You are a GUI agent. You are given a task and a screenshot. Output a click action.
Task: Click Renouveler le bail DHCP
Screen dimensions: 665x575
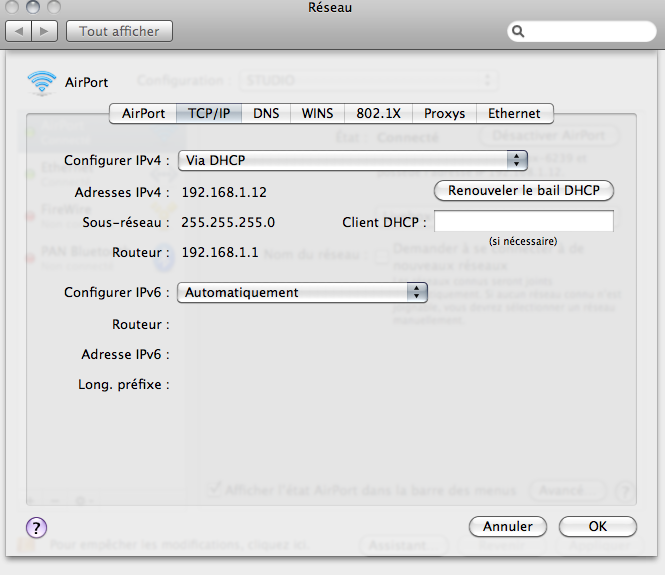tap(523, 190)
